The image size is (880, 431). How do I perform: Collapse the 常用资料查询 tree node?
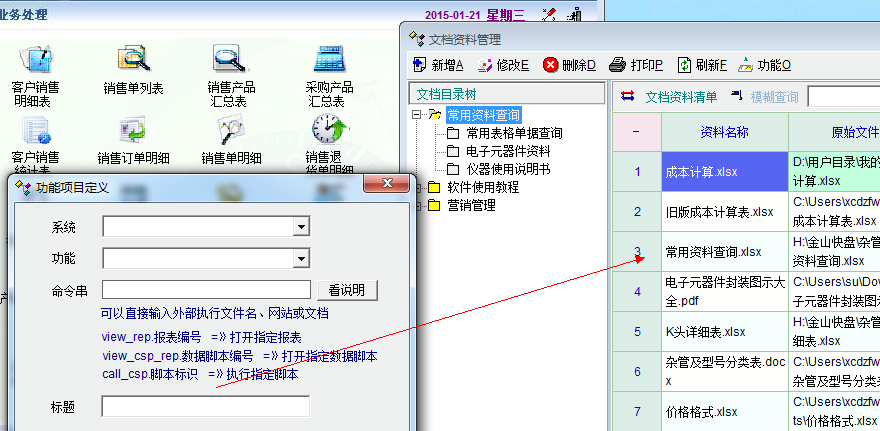[417, 115]
